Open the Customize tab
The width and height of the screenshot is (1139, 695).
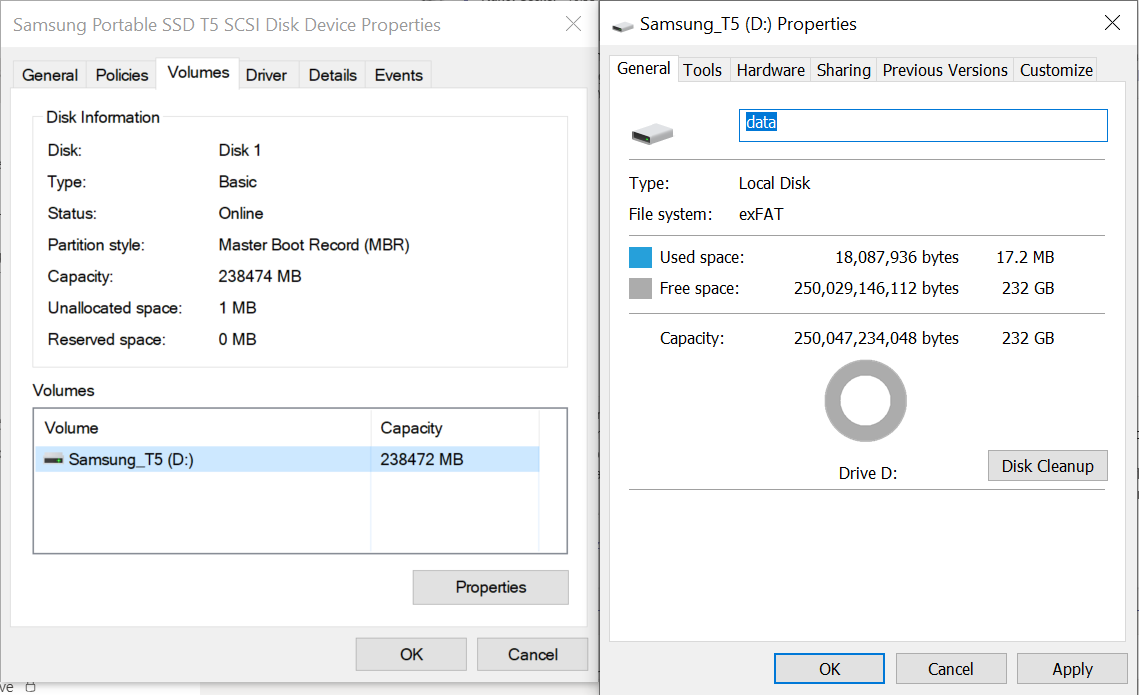coord(1056,70)
